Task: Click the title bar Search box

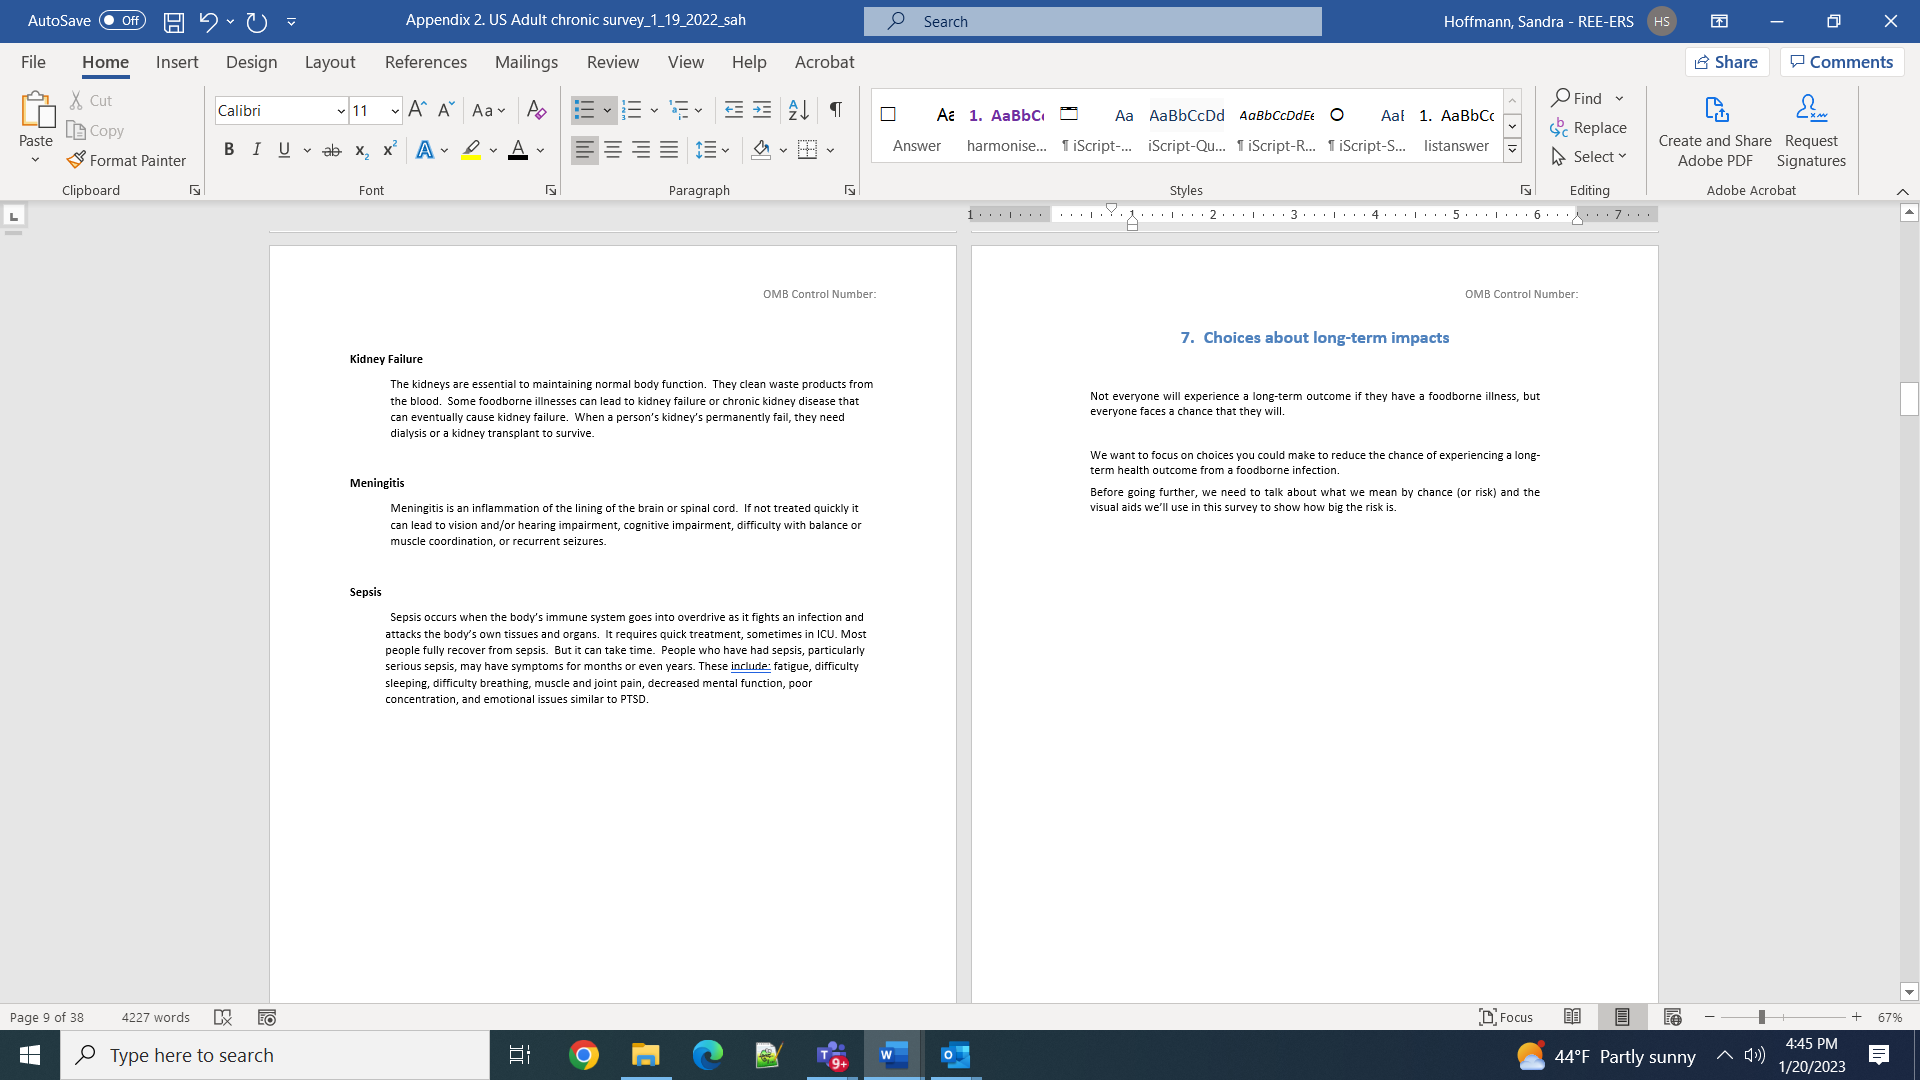Action: 1092,21
